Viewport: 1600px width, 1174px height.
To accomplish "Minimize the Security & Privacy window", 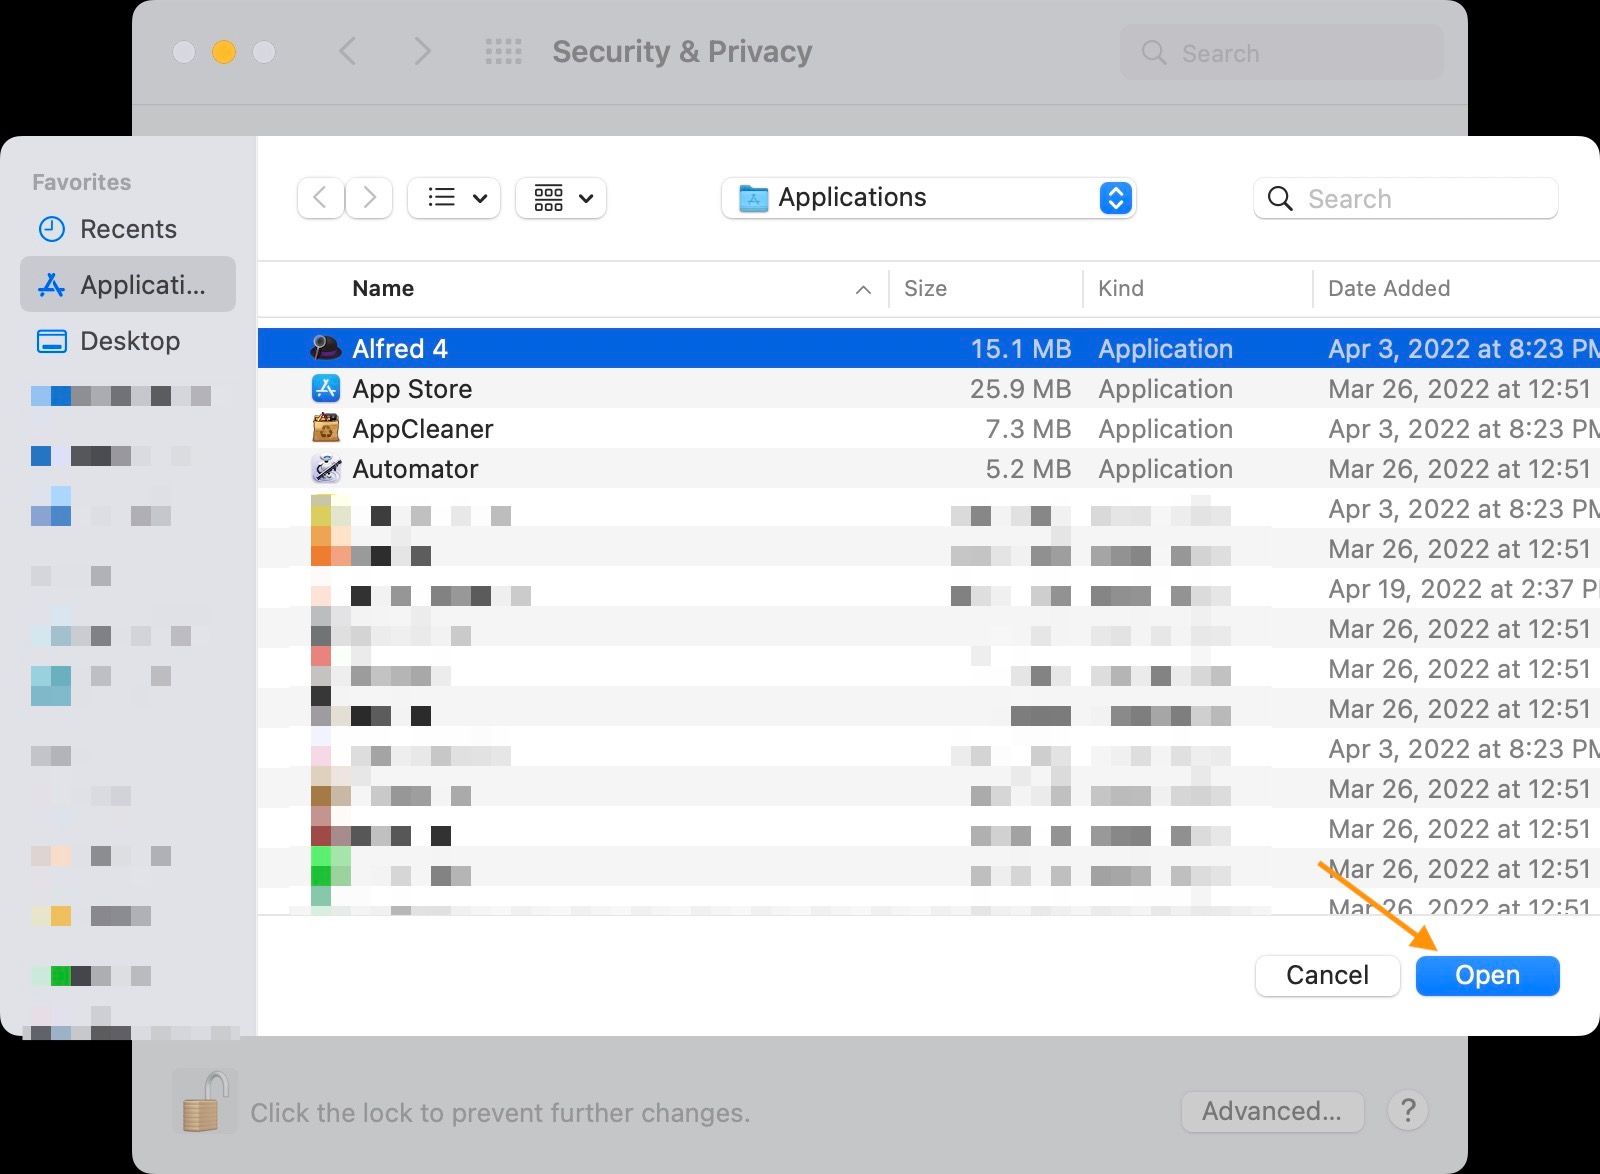I will [224, 52].
